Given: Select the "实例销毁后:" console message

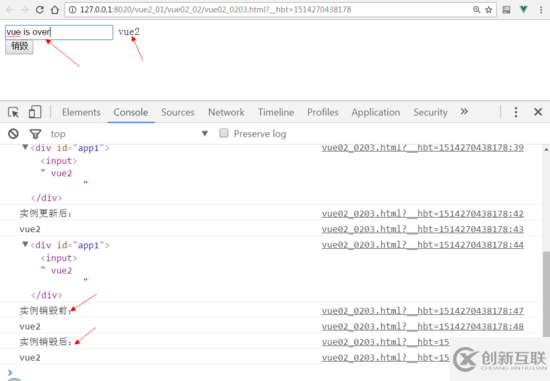Looking at the screenshot, I should 45,342.
